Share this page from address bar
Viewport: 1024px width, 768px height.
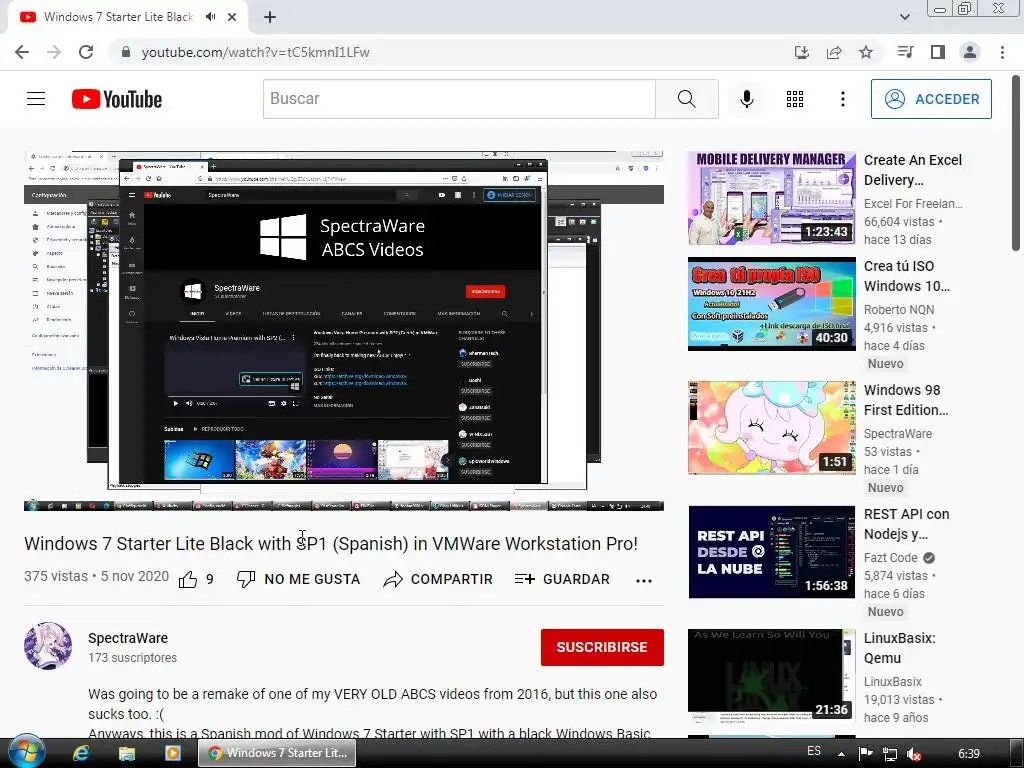(x=834, y=52)
